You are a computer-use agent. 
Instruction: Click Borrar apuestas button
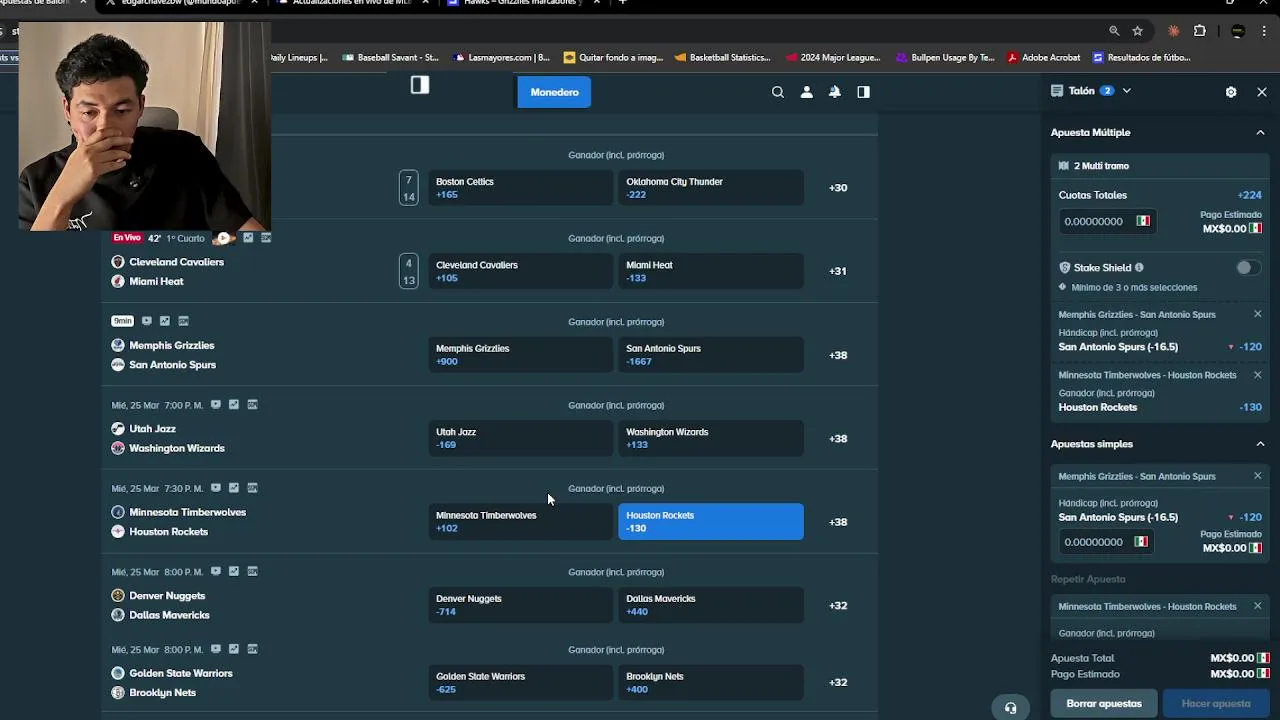1104,703
